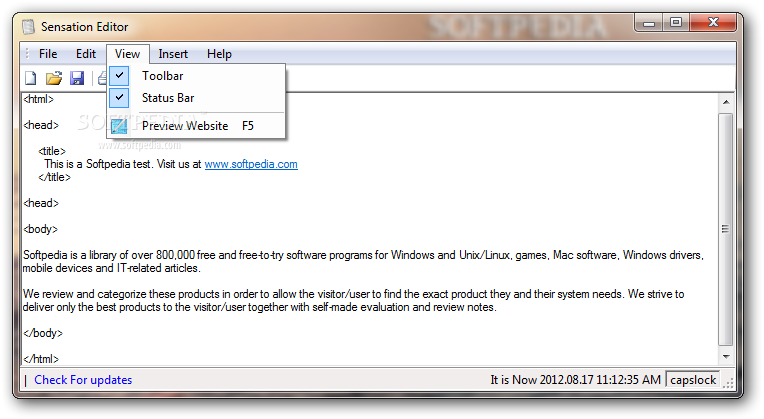Screen dimensions: 764x419
Task: Click the www.softpedia.com hyperlink
Action: pyautogui.click(x=251, y=164)
